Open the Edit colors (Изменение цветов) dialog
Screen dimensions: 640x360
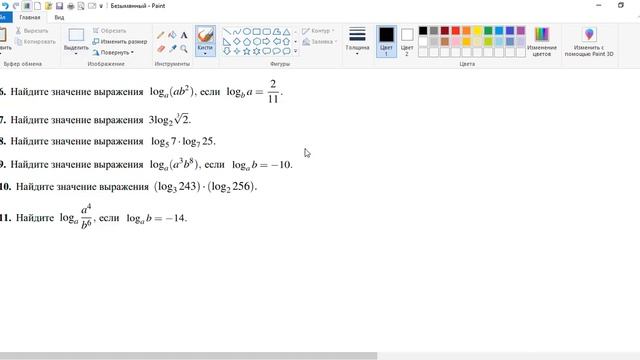coord(542,41)
